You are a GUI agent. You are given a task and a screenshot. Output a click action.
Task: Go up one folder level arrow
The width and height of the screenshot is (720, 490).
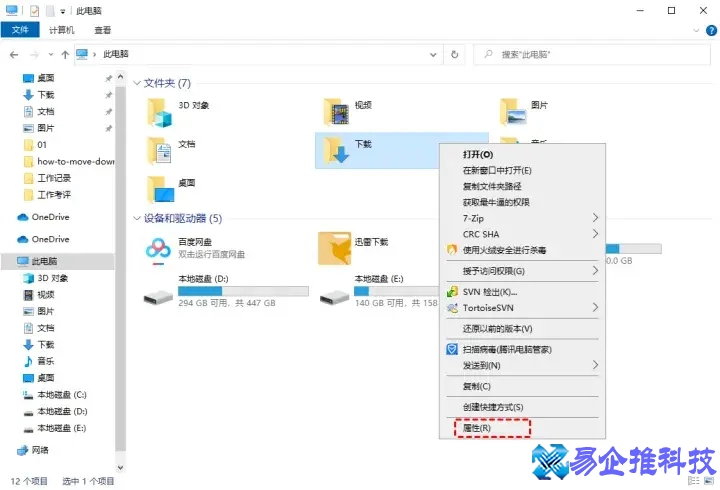tap(65, 55)
